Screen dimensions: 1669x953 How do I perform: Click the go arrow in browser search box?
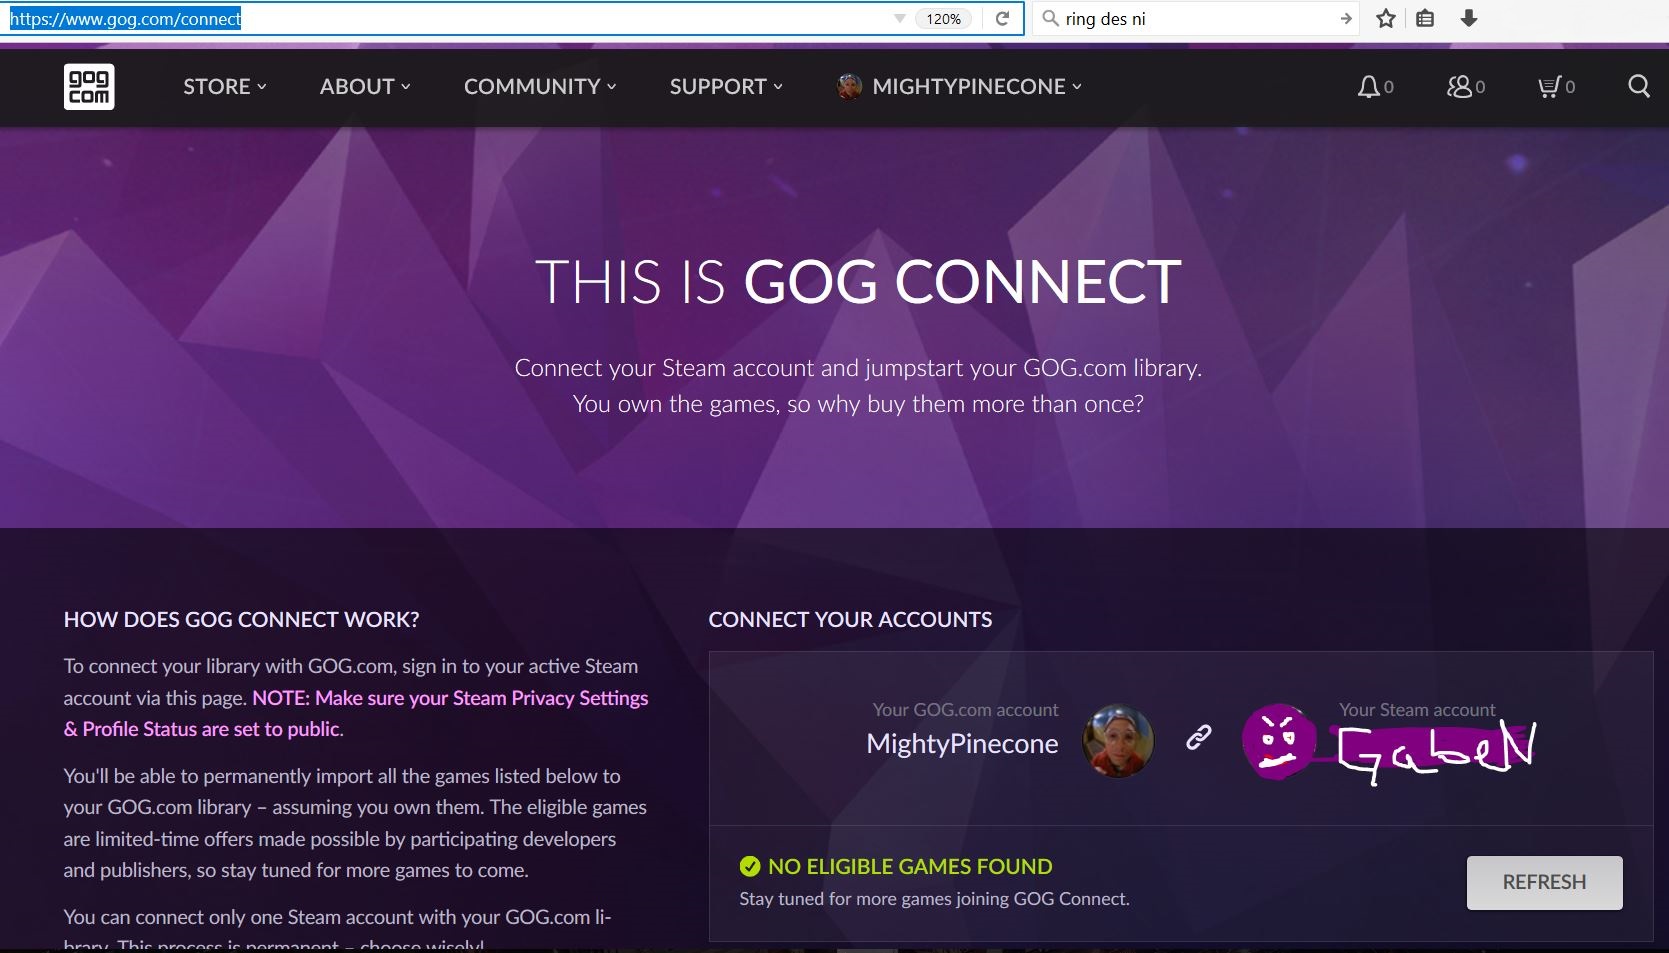click(x=1346, y=18)
